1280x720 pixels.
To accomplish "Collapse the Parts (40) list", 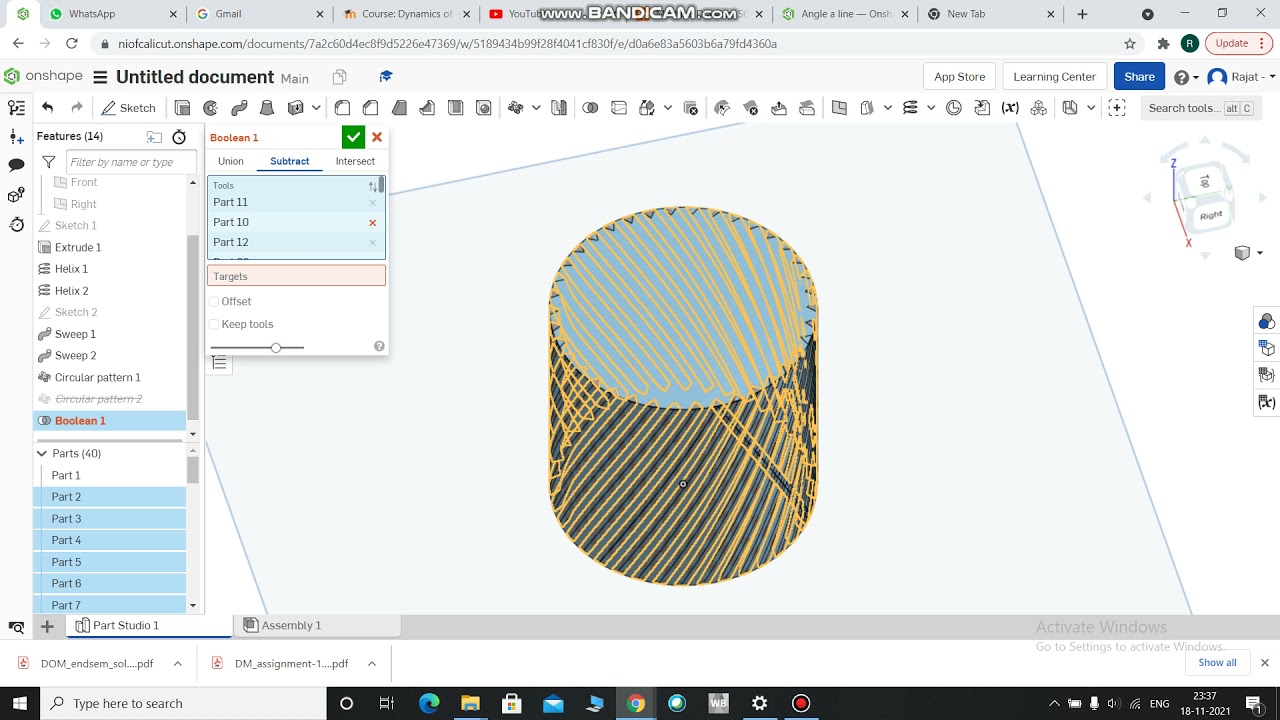I will tap(42, 453).
